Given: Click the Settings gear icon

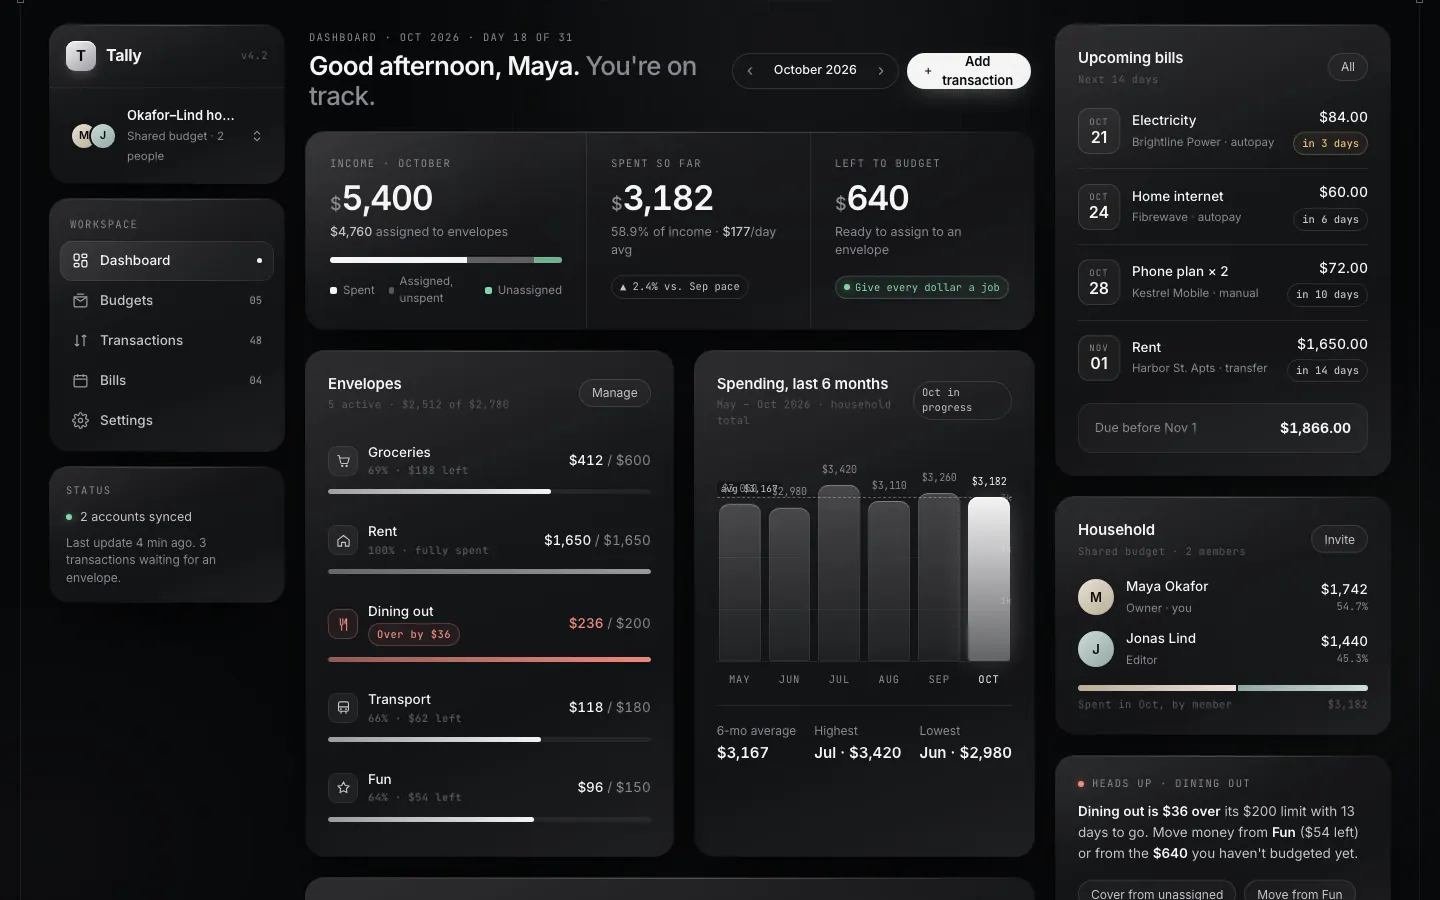Looking at the screenshot, I should click(81, 421).
